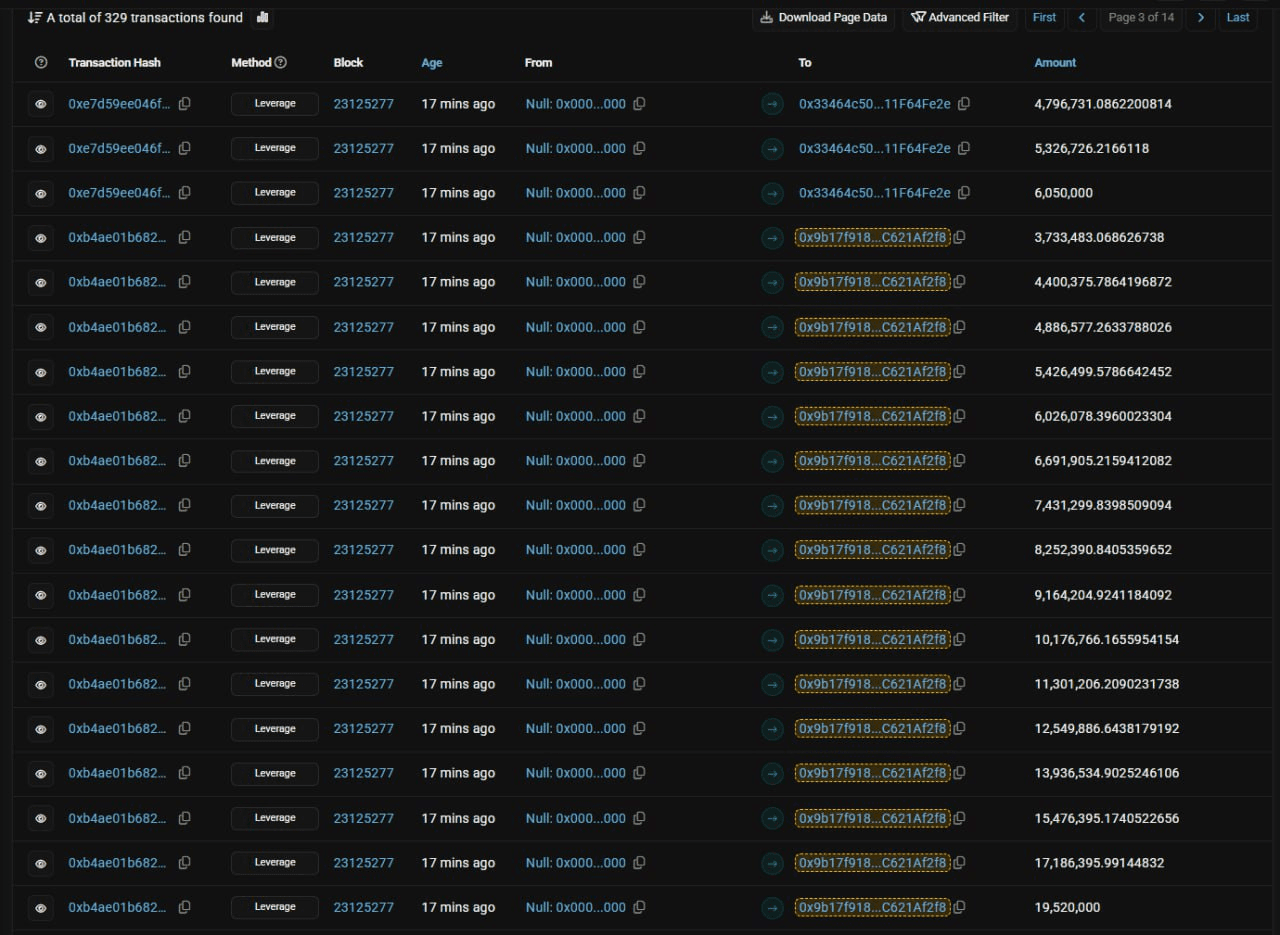Copy the From address in the 19,520,000 row
The width and height of the screenshot is (1280, 935).
click(639, 907)
